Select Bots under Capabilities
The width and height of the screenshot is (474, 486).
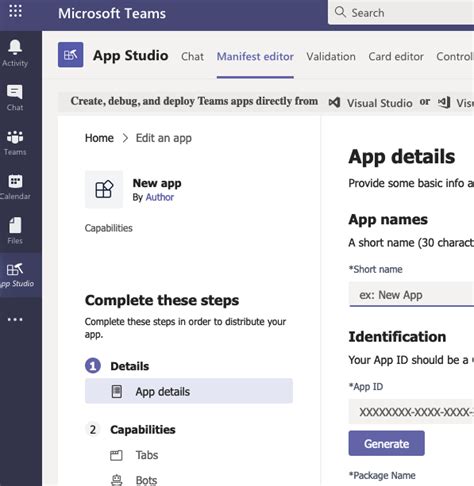(x=146, y=480)
